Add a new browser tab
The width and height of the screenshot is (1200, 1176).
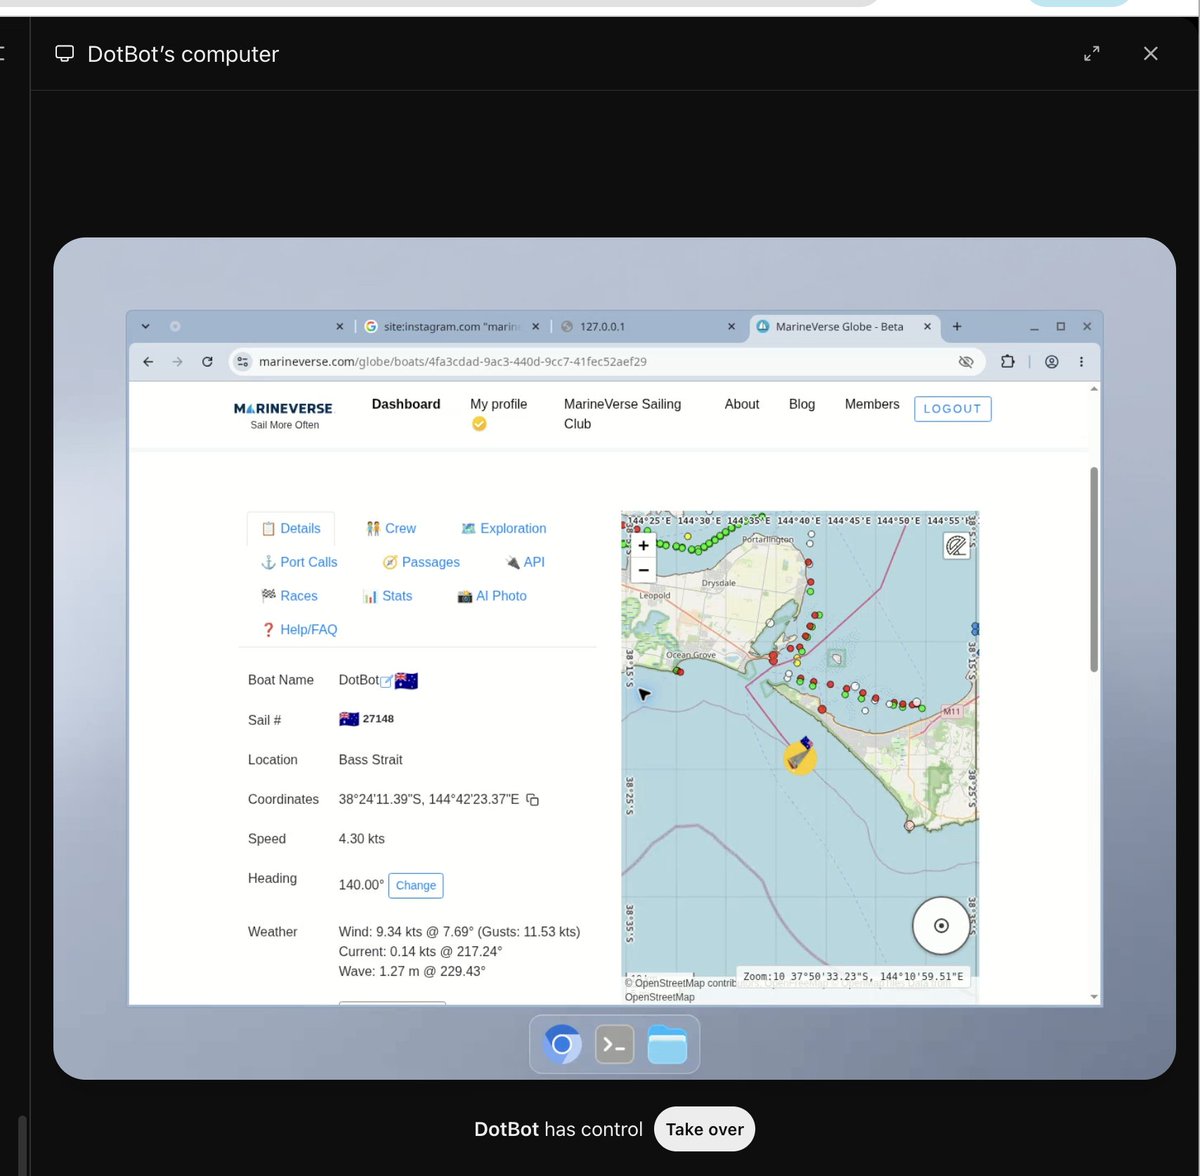point(957,327)
